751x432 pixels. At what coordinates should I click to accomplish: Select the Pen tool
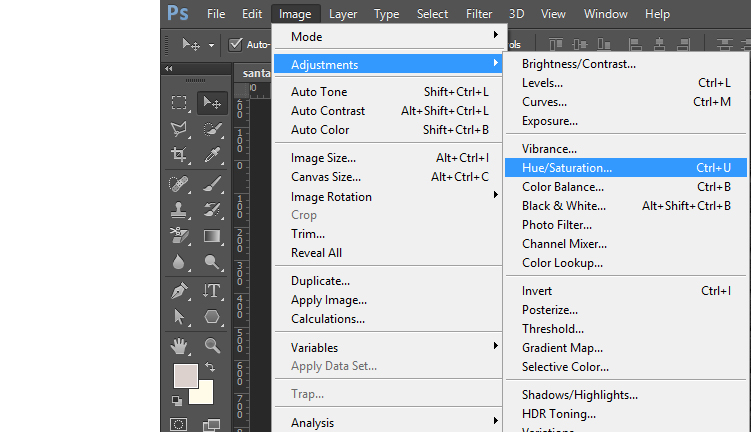pos(180,290)
